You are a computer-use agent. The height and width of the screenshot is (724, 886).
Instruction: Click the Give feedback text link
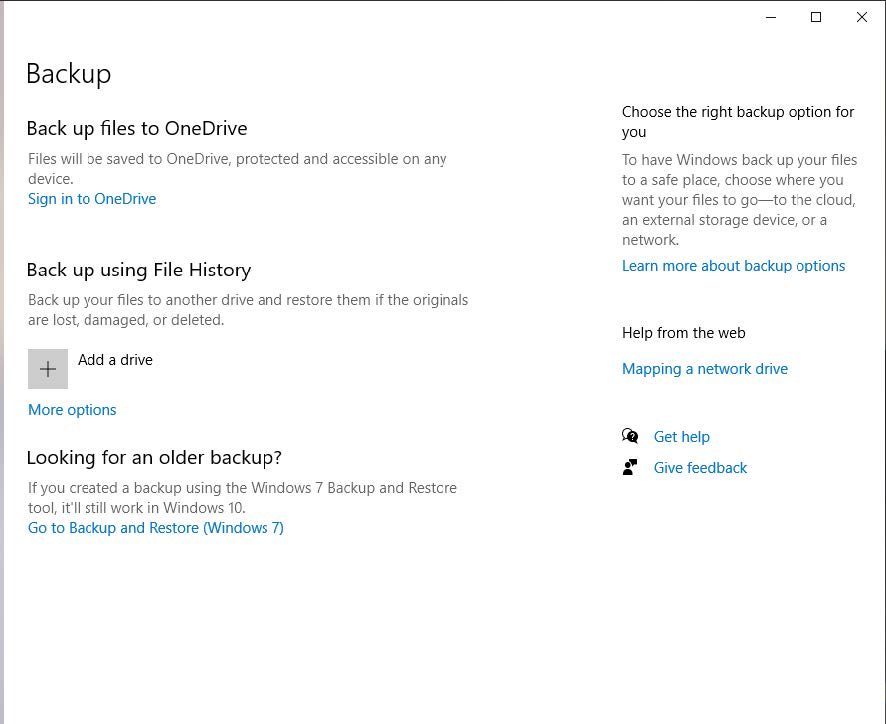coord(700,468)
